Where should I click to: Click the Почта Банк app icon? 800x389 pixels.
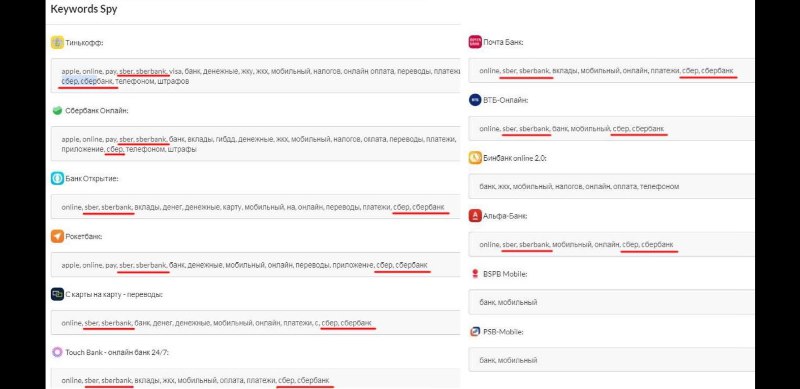pos(475,42)
